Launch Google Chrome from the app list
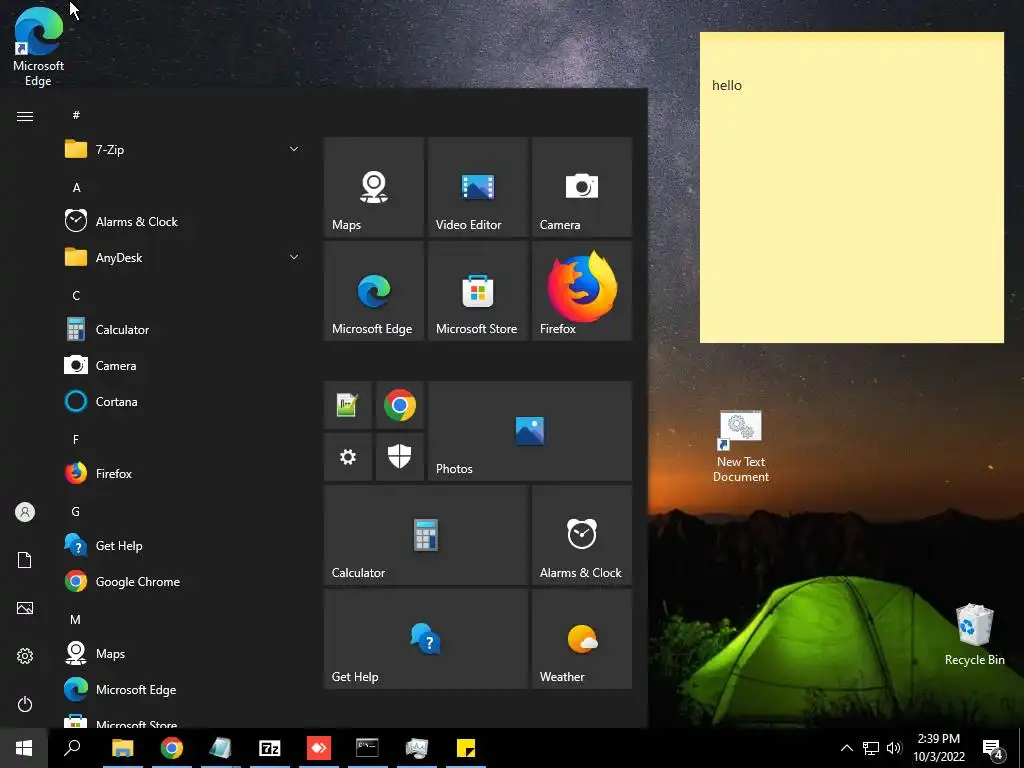This screenshot has height=768, width=1024. [x=183, y=582]
